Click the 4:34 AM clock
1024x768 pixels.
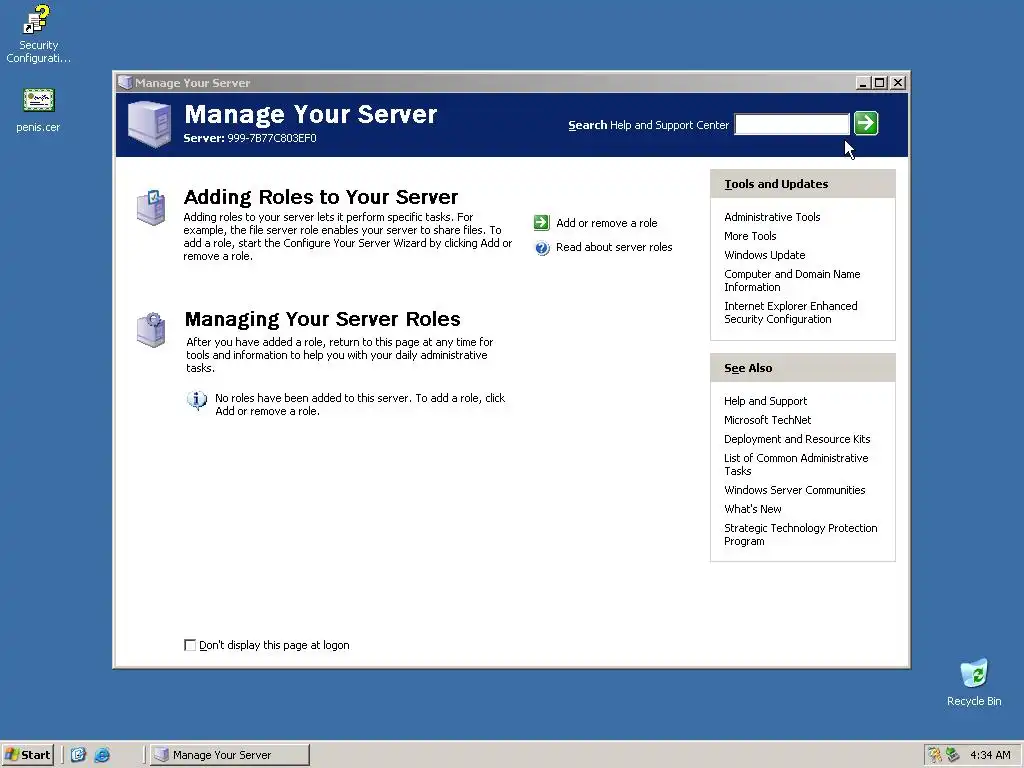coord(990,755)
